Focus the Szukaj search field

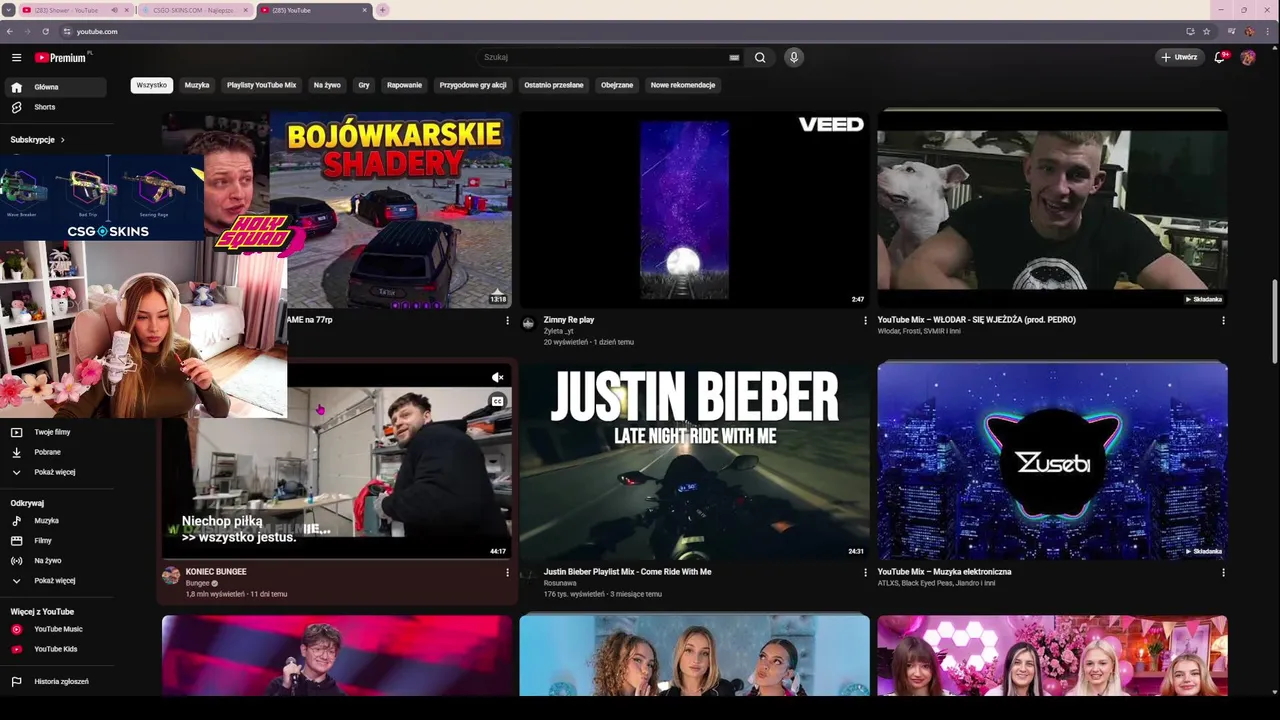(605, 58)
